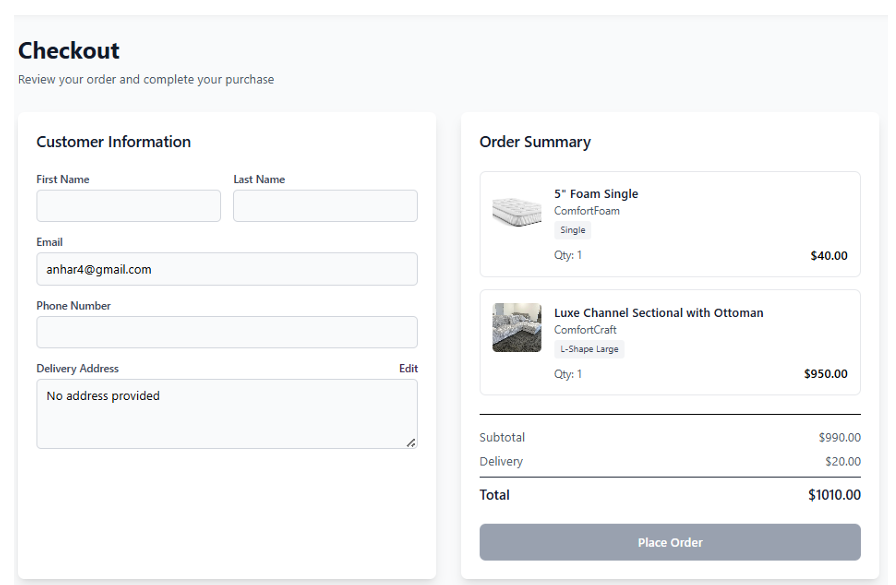
Task: Click the First Name input field
Action: coord(128,206)
